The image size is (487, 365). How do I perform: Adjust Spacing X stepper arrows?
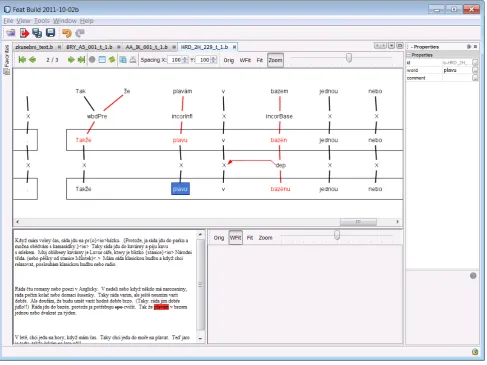click(185, 60)
